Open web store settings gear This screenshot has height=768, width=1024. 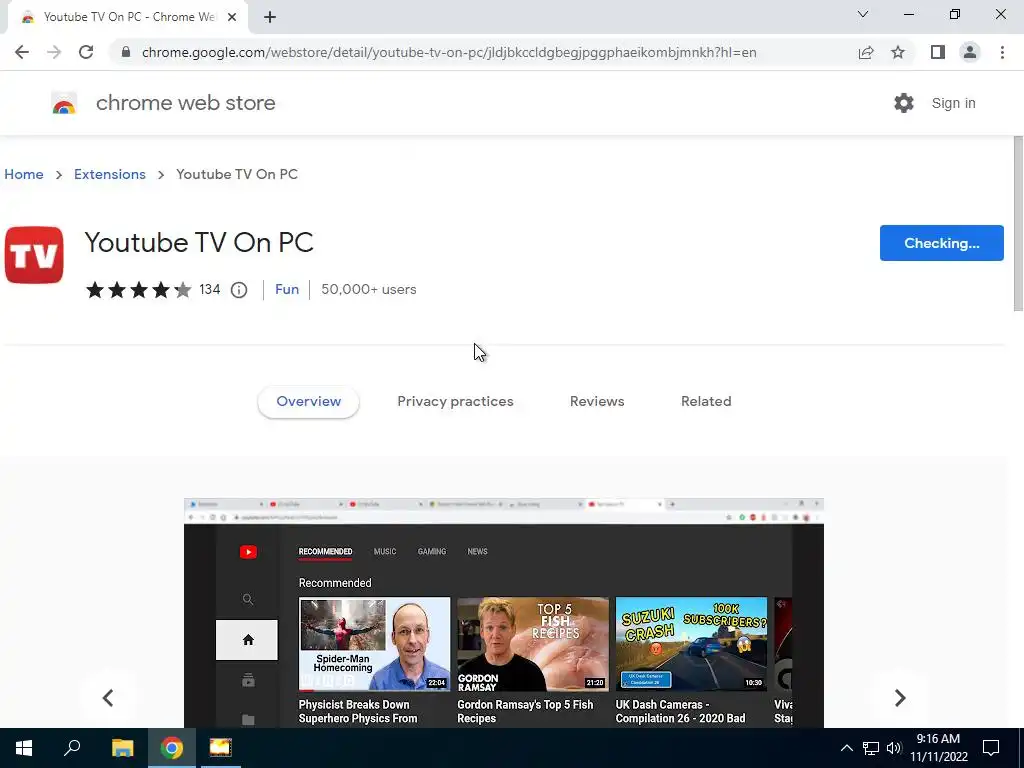pos(904,103)
